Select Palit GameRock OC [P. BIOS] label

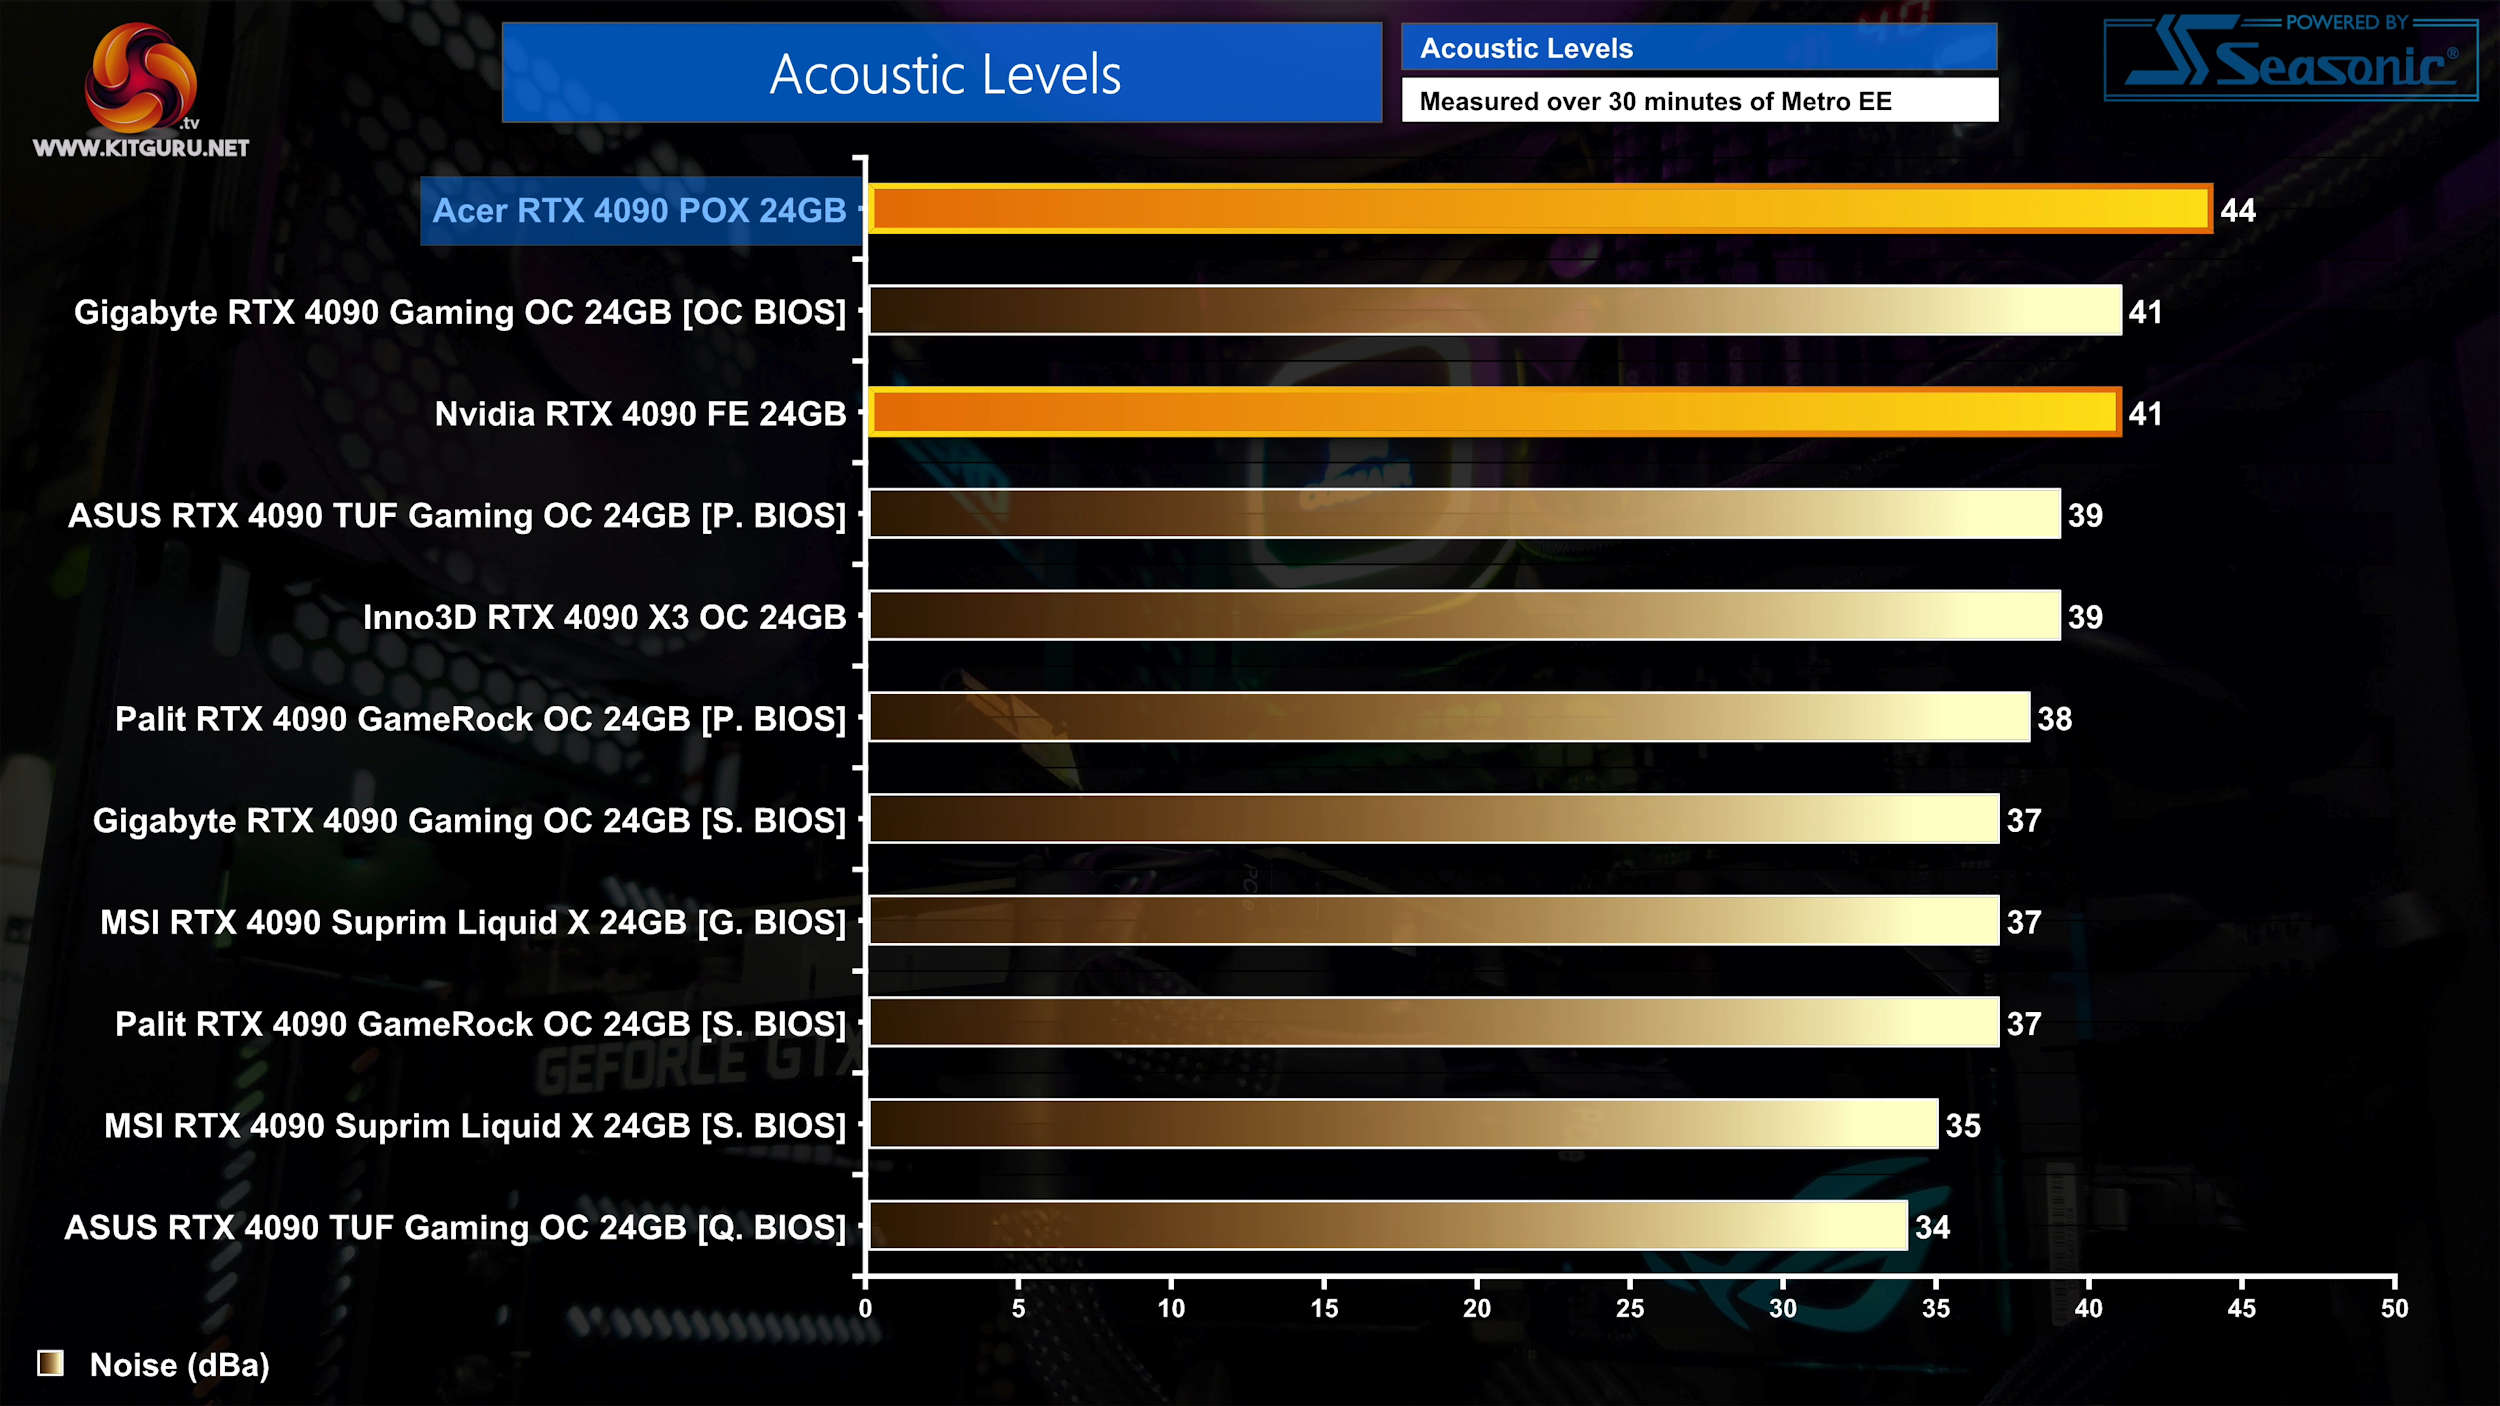click(x=480, y=719)
